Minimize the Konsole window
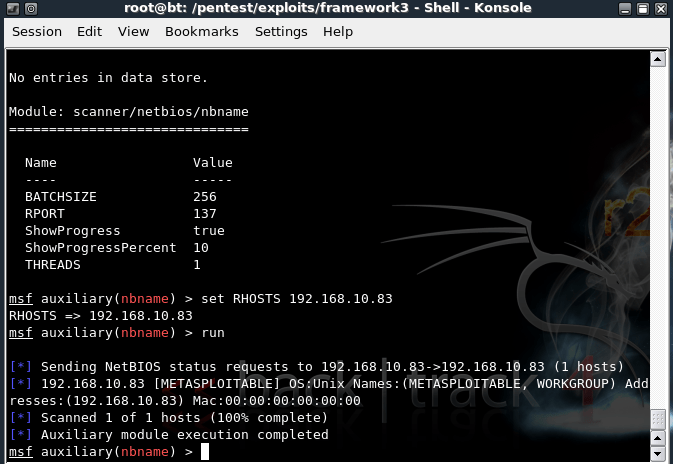Screen dimensions: 673x464 (625, 9)
